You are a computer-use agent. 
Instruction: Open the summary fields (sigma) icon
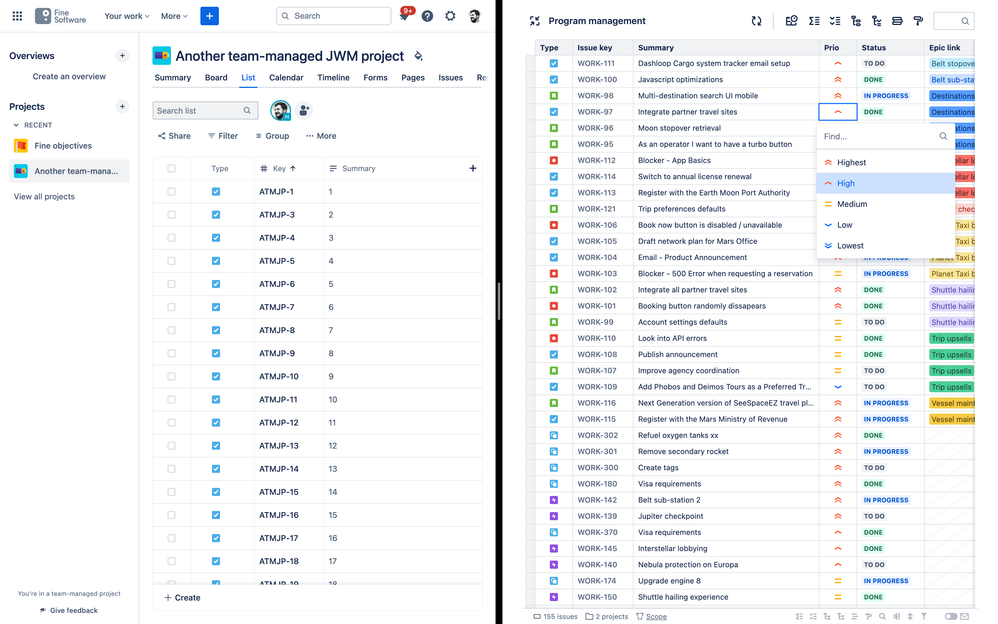point(813,21)
